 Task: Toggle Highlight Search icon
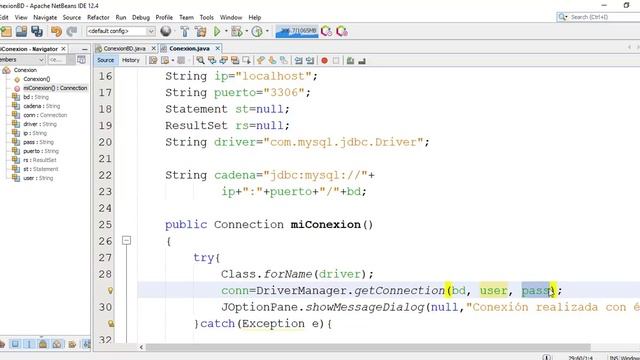point(235,61)
